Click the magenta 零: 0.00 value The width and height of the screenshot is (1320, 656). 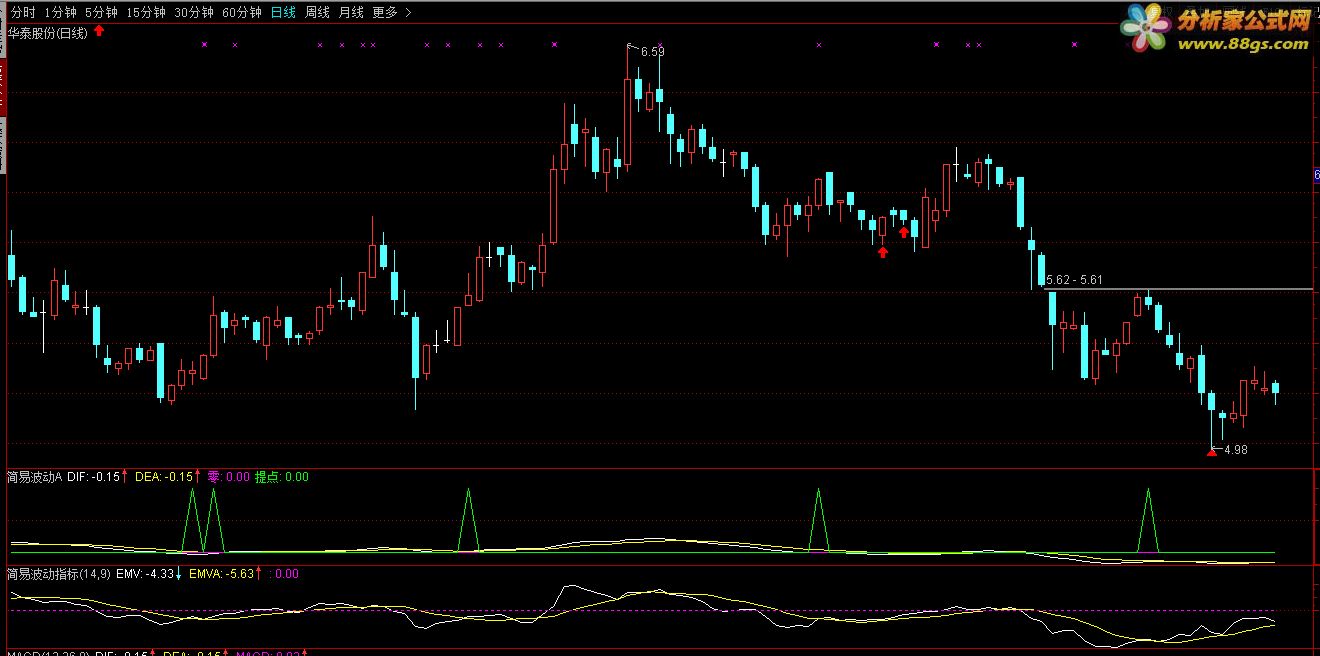229,477
